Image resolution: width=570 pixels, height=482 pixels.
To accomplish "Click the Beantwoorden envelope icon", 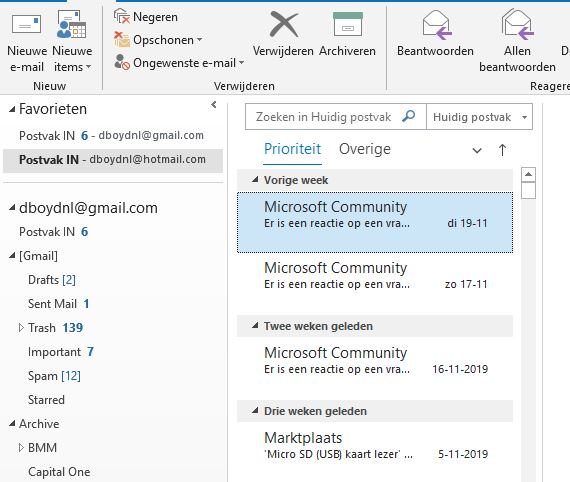I will [x=437, y=25].
